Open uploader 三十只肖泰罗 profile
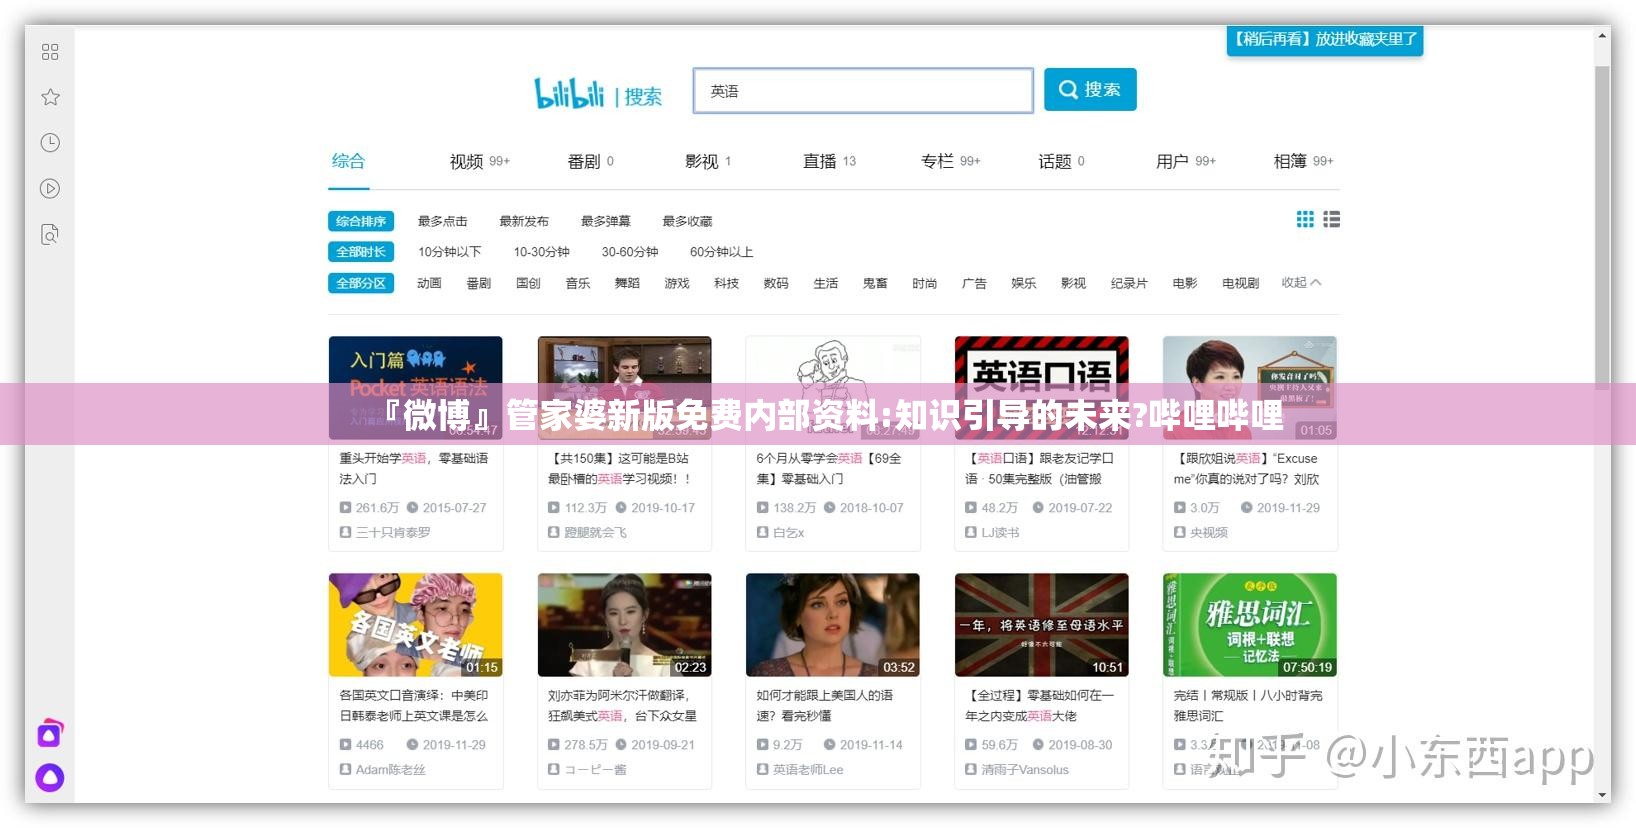Image resolution: width=1636 pixels, height=828 pixels. pos(393,533)
